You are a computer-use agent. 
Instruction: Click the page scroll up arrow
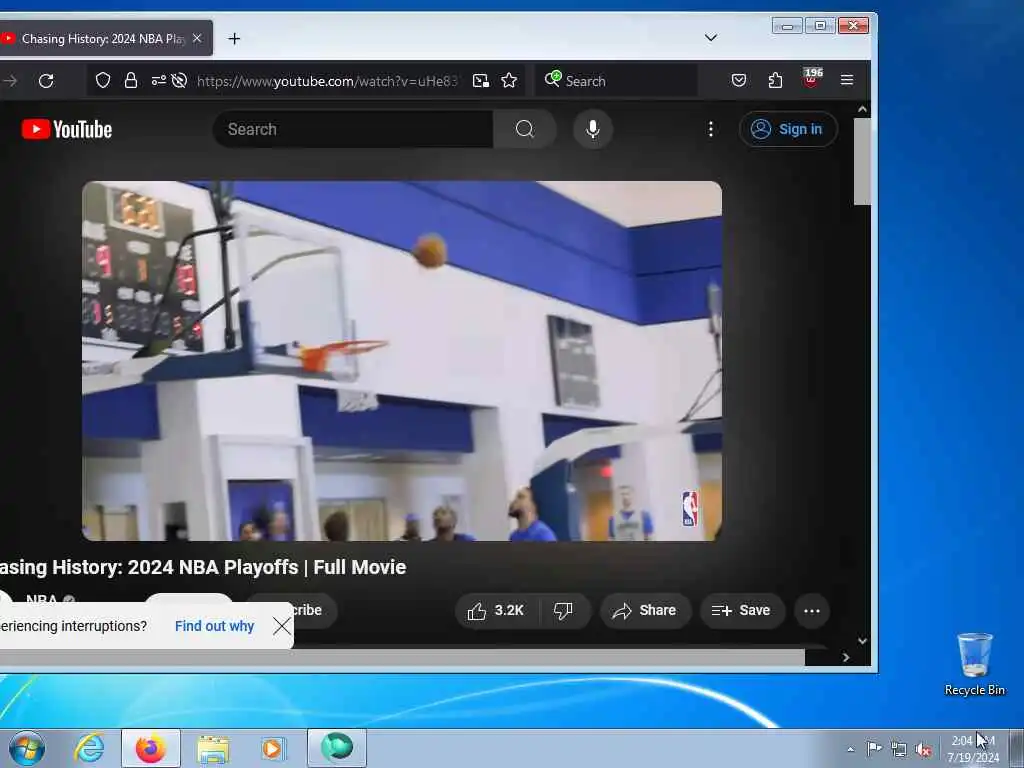point(862,110)
